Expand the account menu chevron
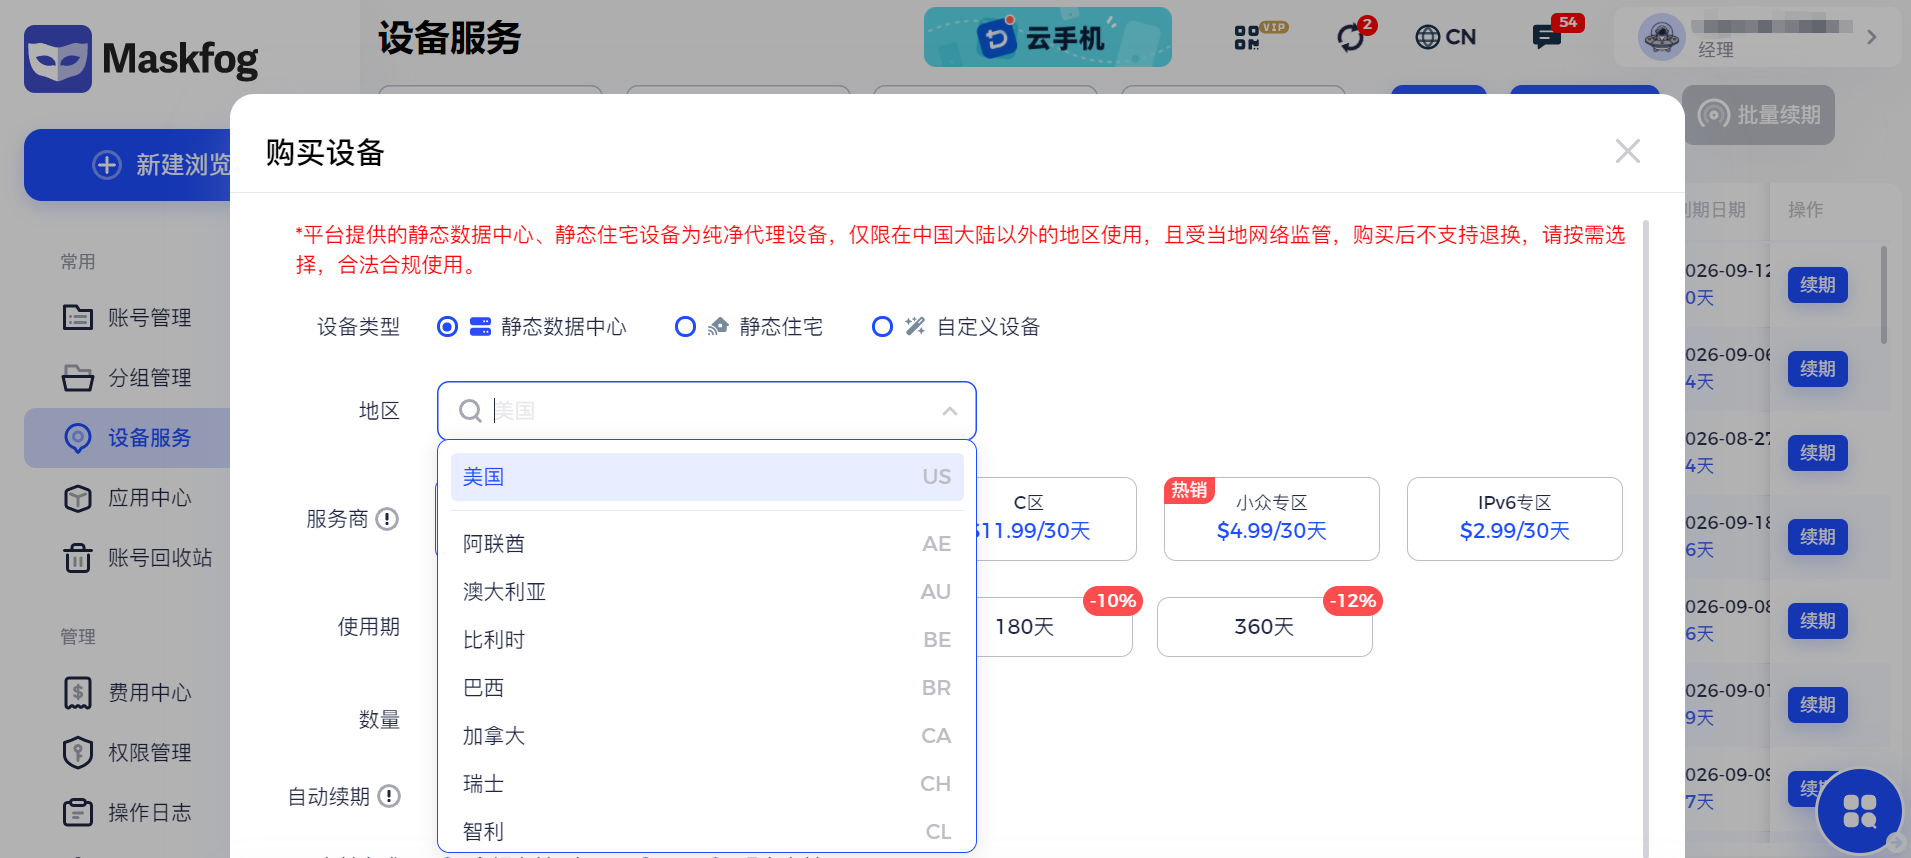The image size is (1911, 858). pyautogui.click(x=1871, y=37)
